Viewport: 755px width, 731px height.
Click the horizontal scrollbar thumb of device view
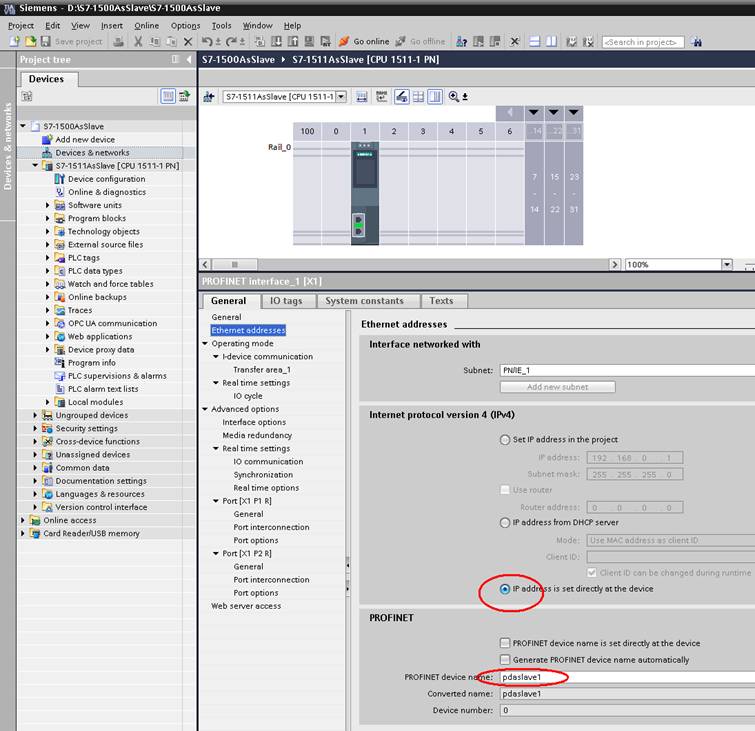tap(235, 264)
